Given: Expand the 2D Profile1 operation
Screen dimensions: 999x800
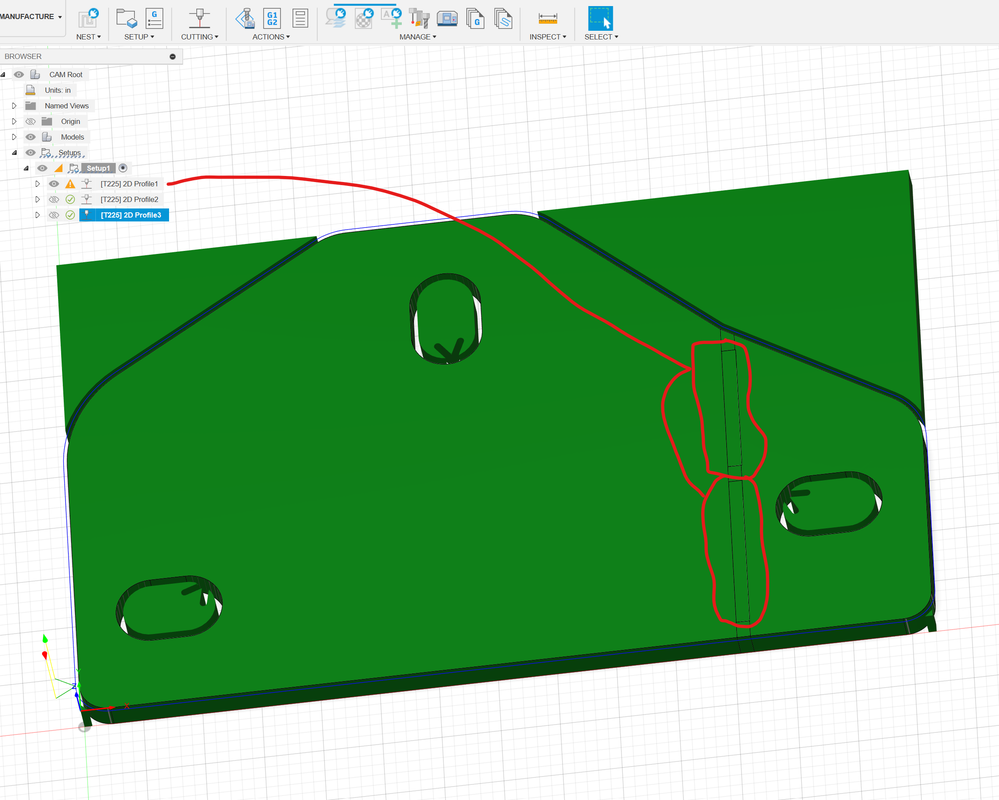Looking at the screenshot, I should coord(38,184).
